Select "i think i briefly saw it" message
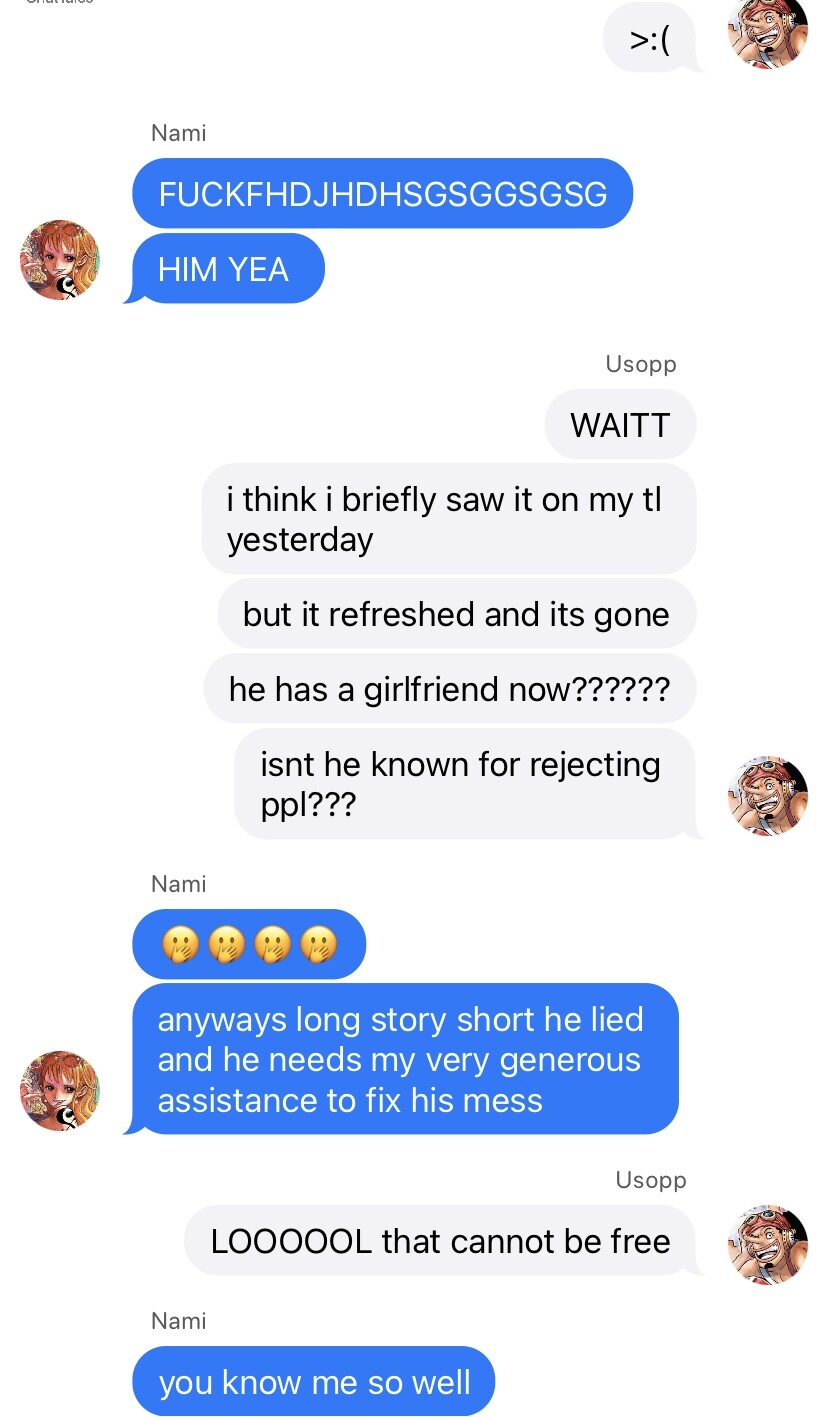This screenshot has height=1417, width=828. click(x=449, y=519)
